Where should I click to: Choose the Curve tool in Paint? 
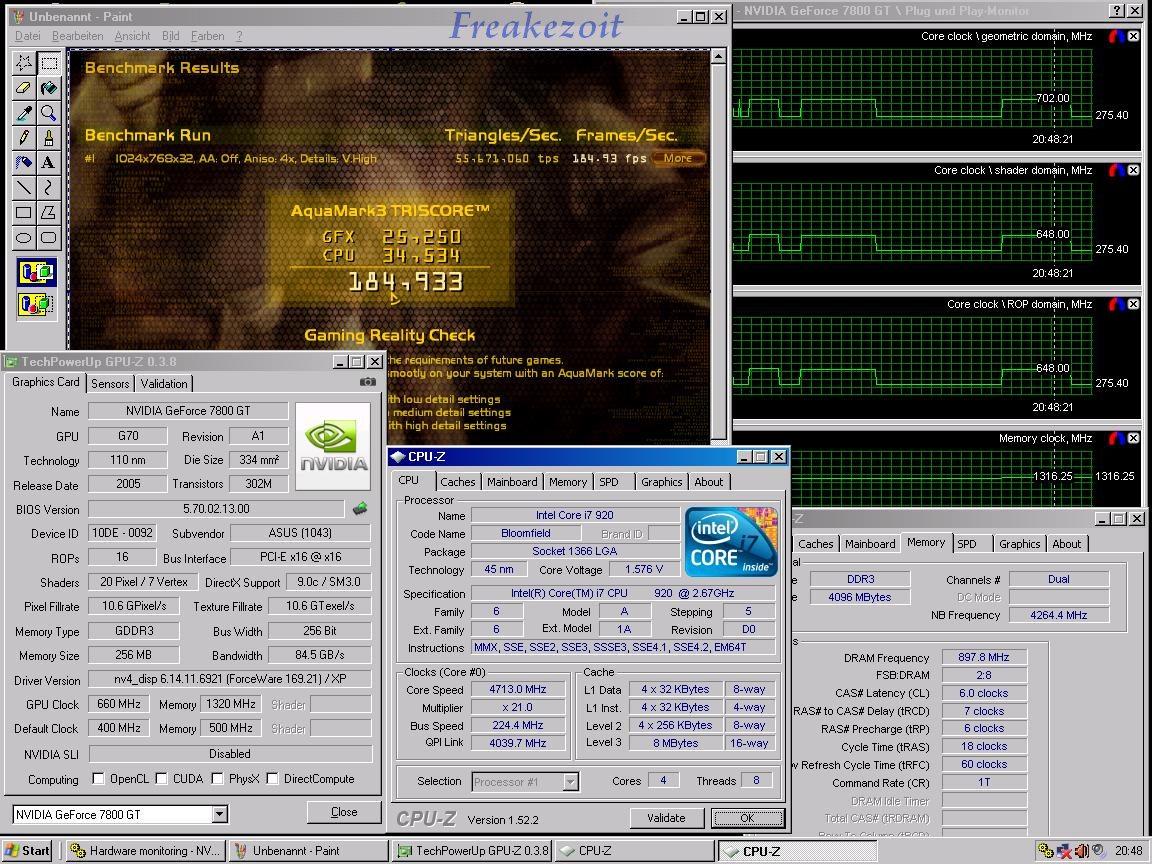coord(48,187)
